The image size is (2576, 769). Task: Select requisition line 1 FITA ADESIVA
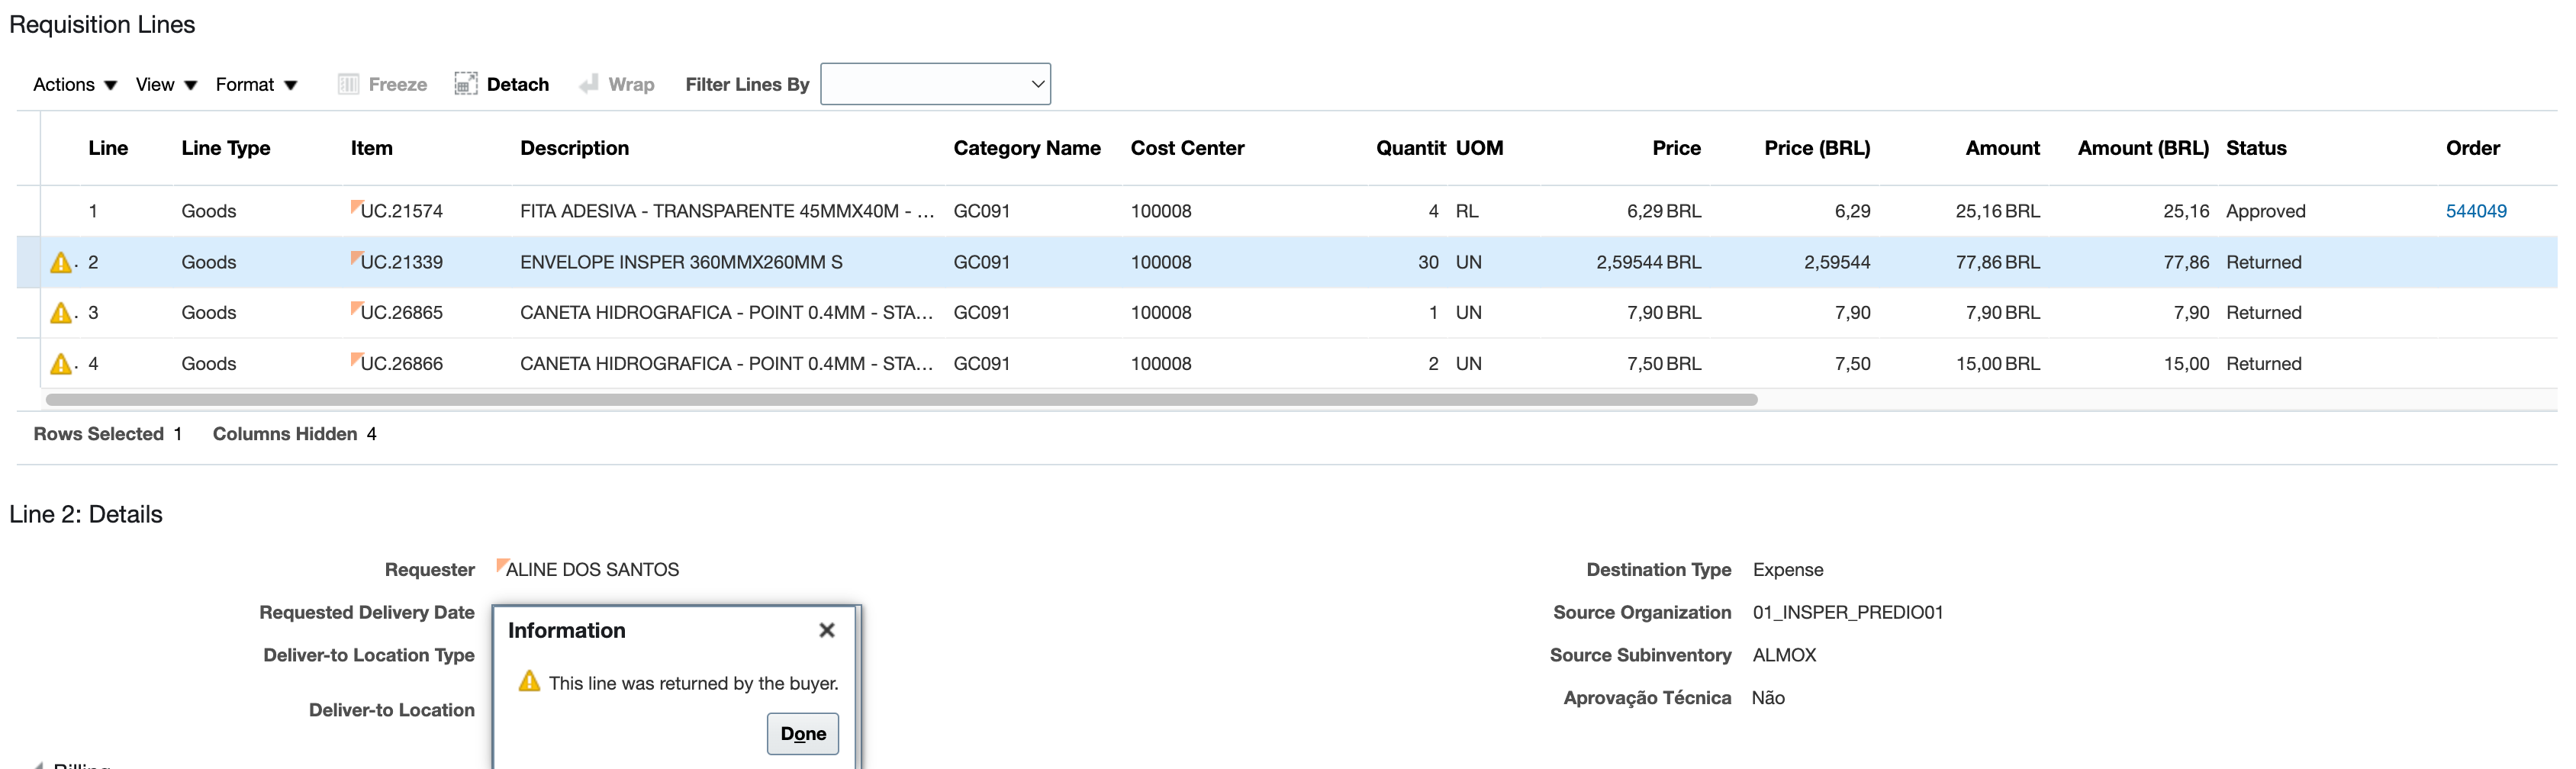click(700, 211)
